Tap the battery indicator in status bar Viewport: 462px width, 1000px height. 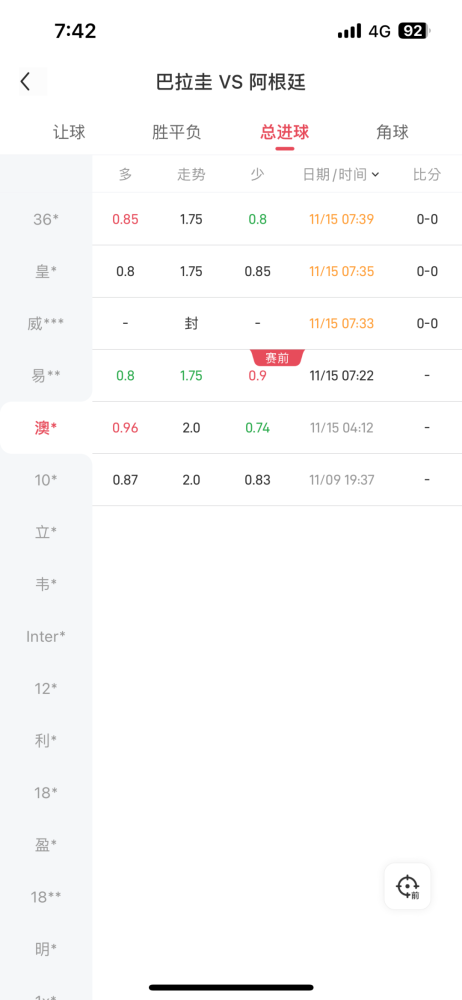click(414, 31)
